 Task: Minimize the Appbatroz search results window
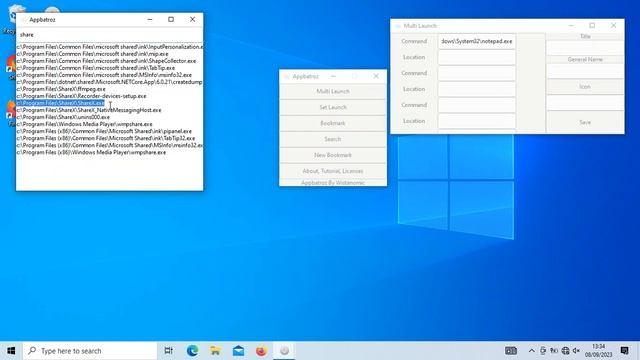[x=150, y=19]
